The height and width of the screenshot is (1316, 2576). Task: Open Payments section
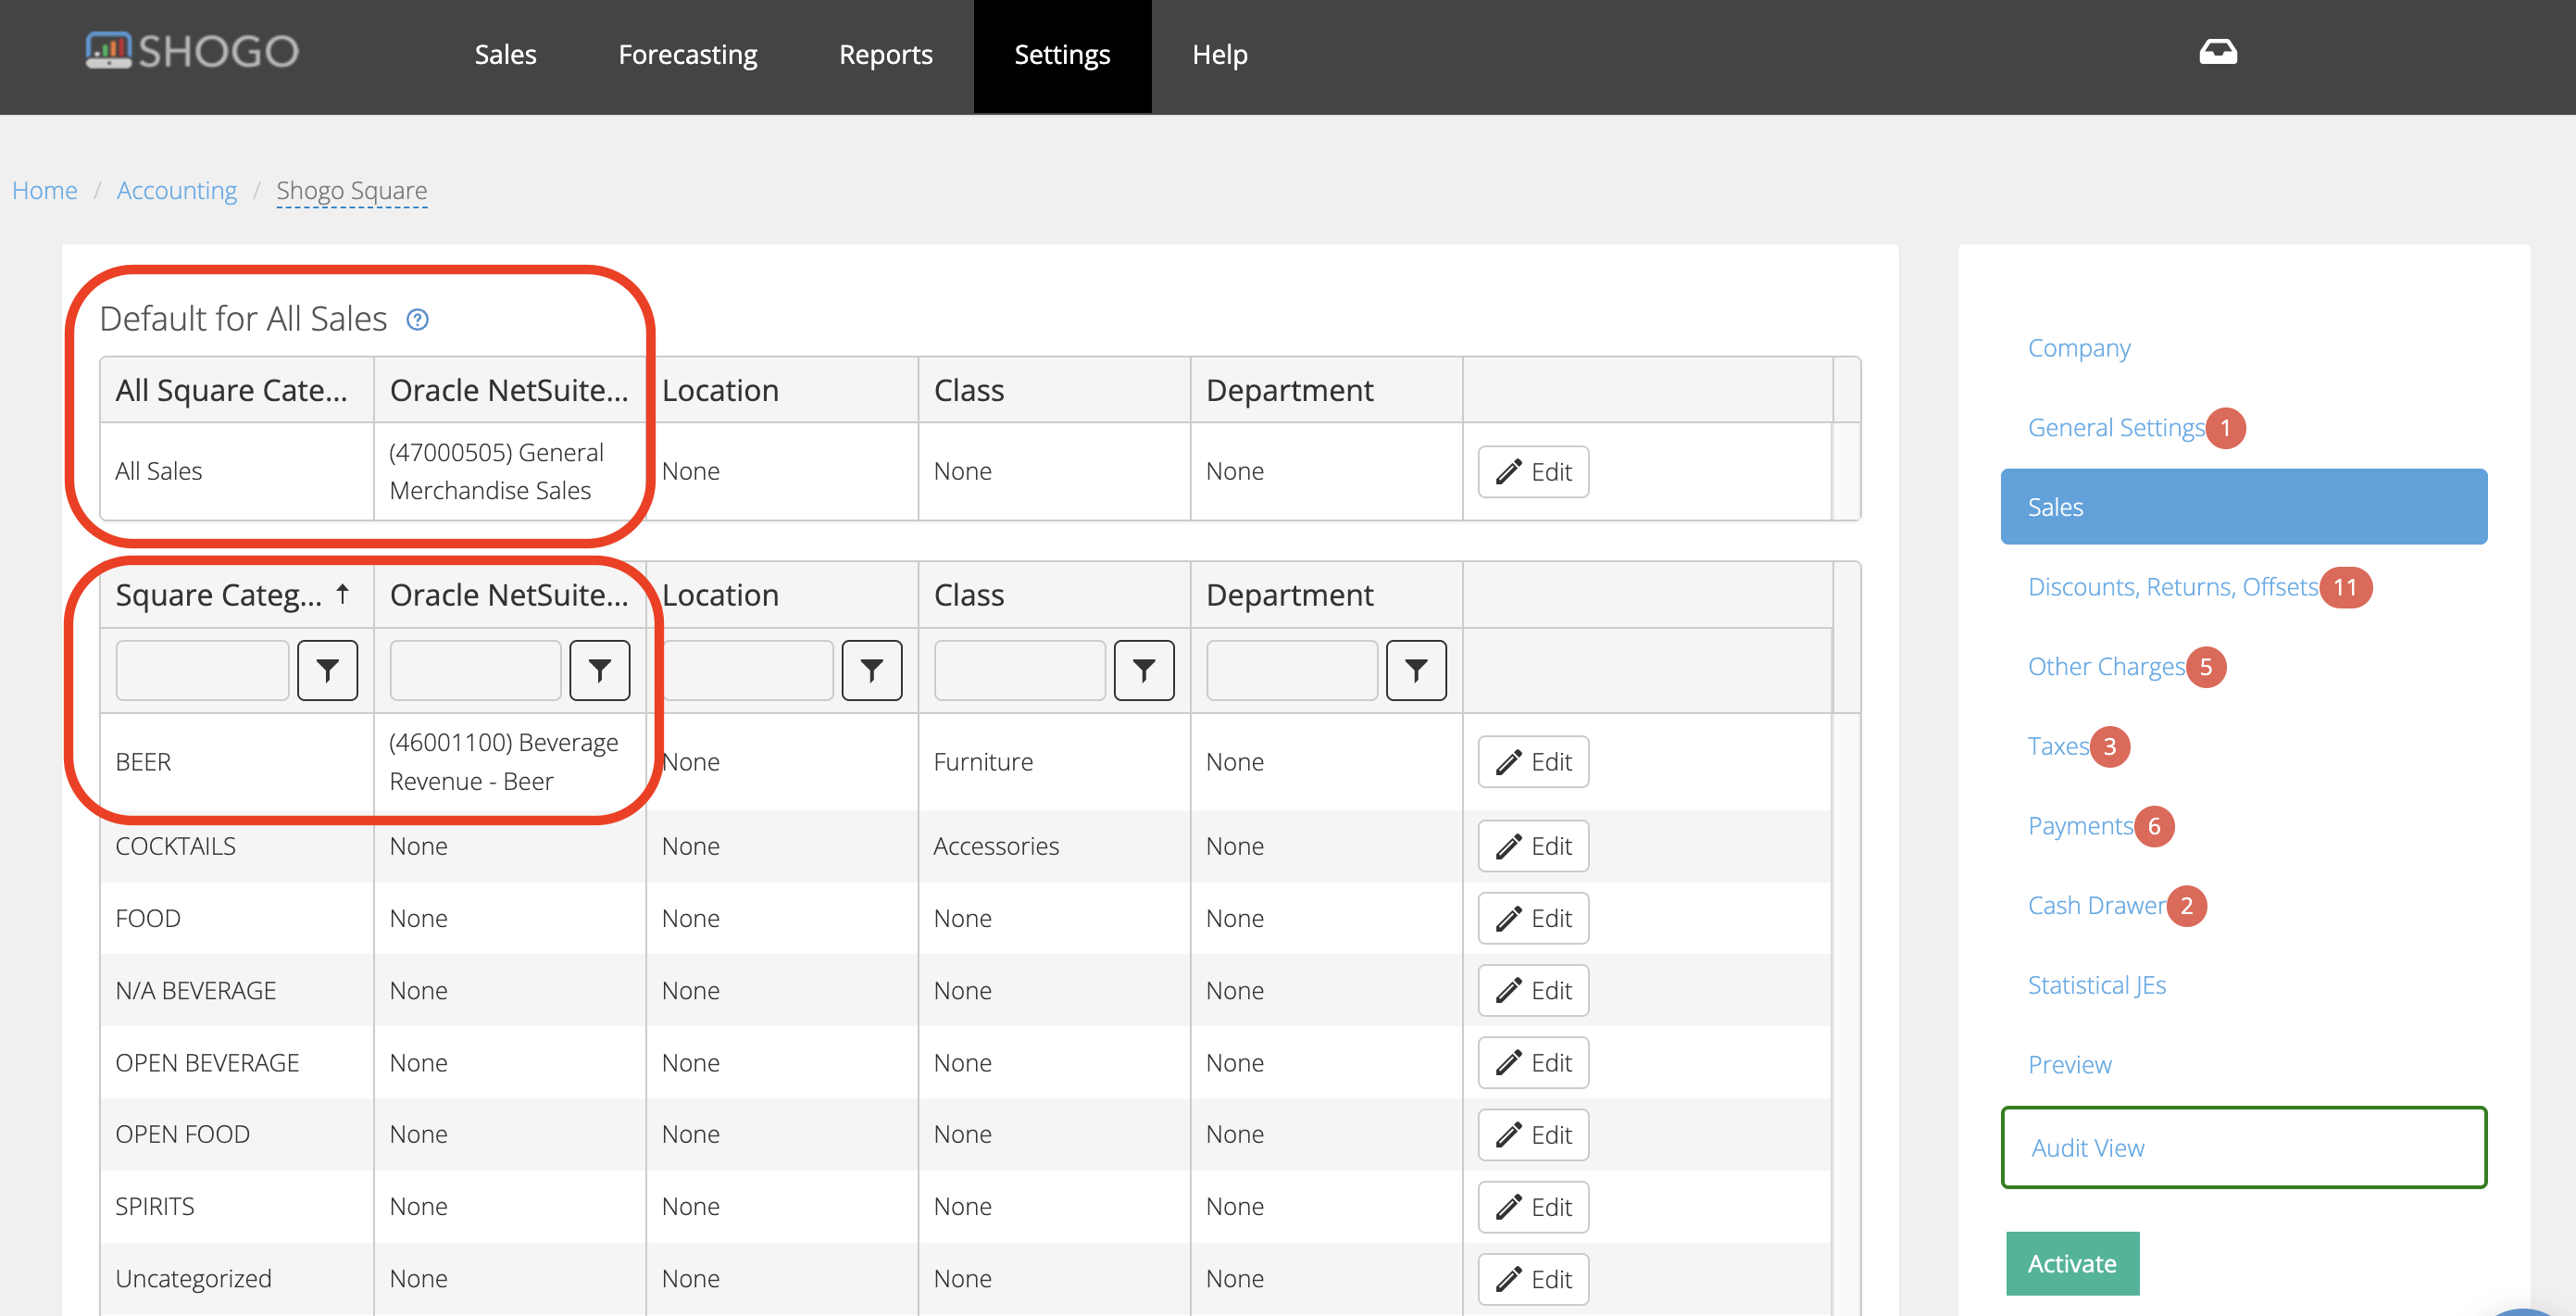pyautogui.click(x=2080, y=826)
